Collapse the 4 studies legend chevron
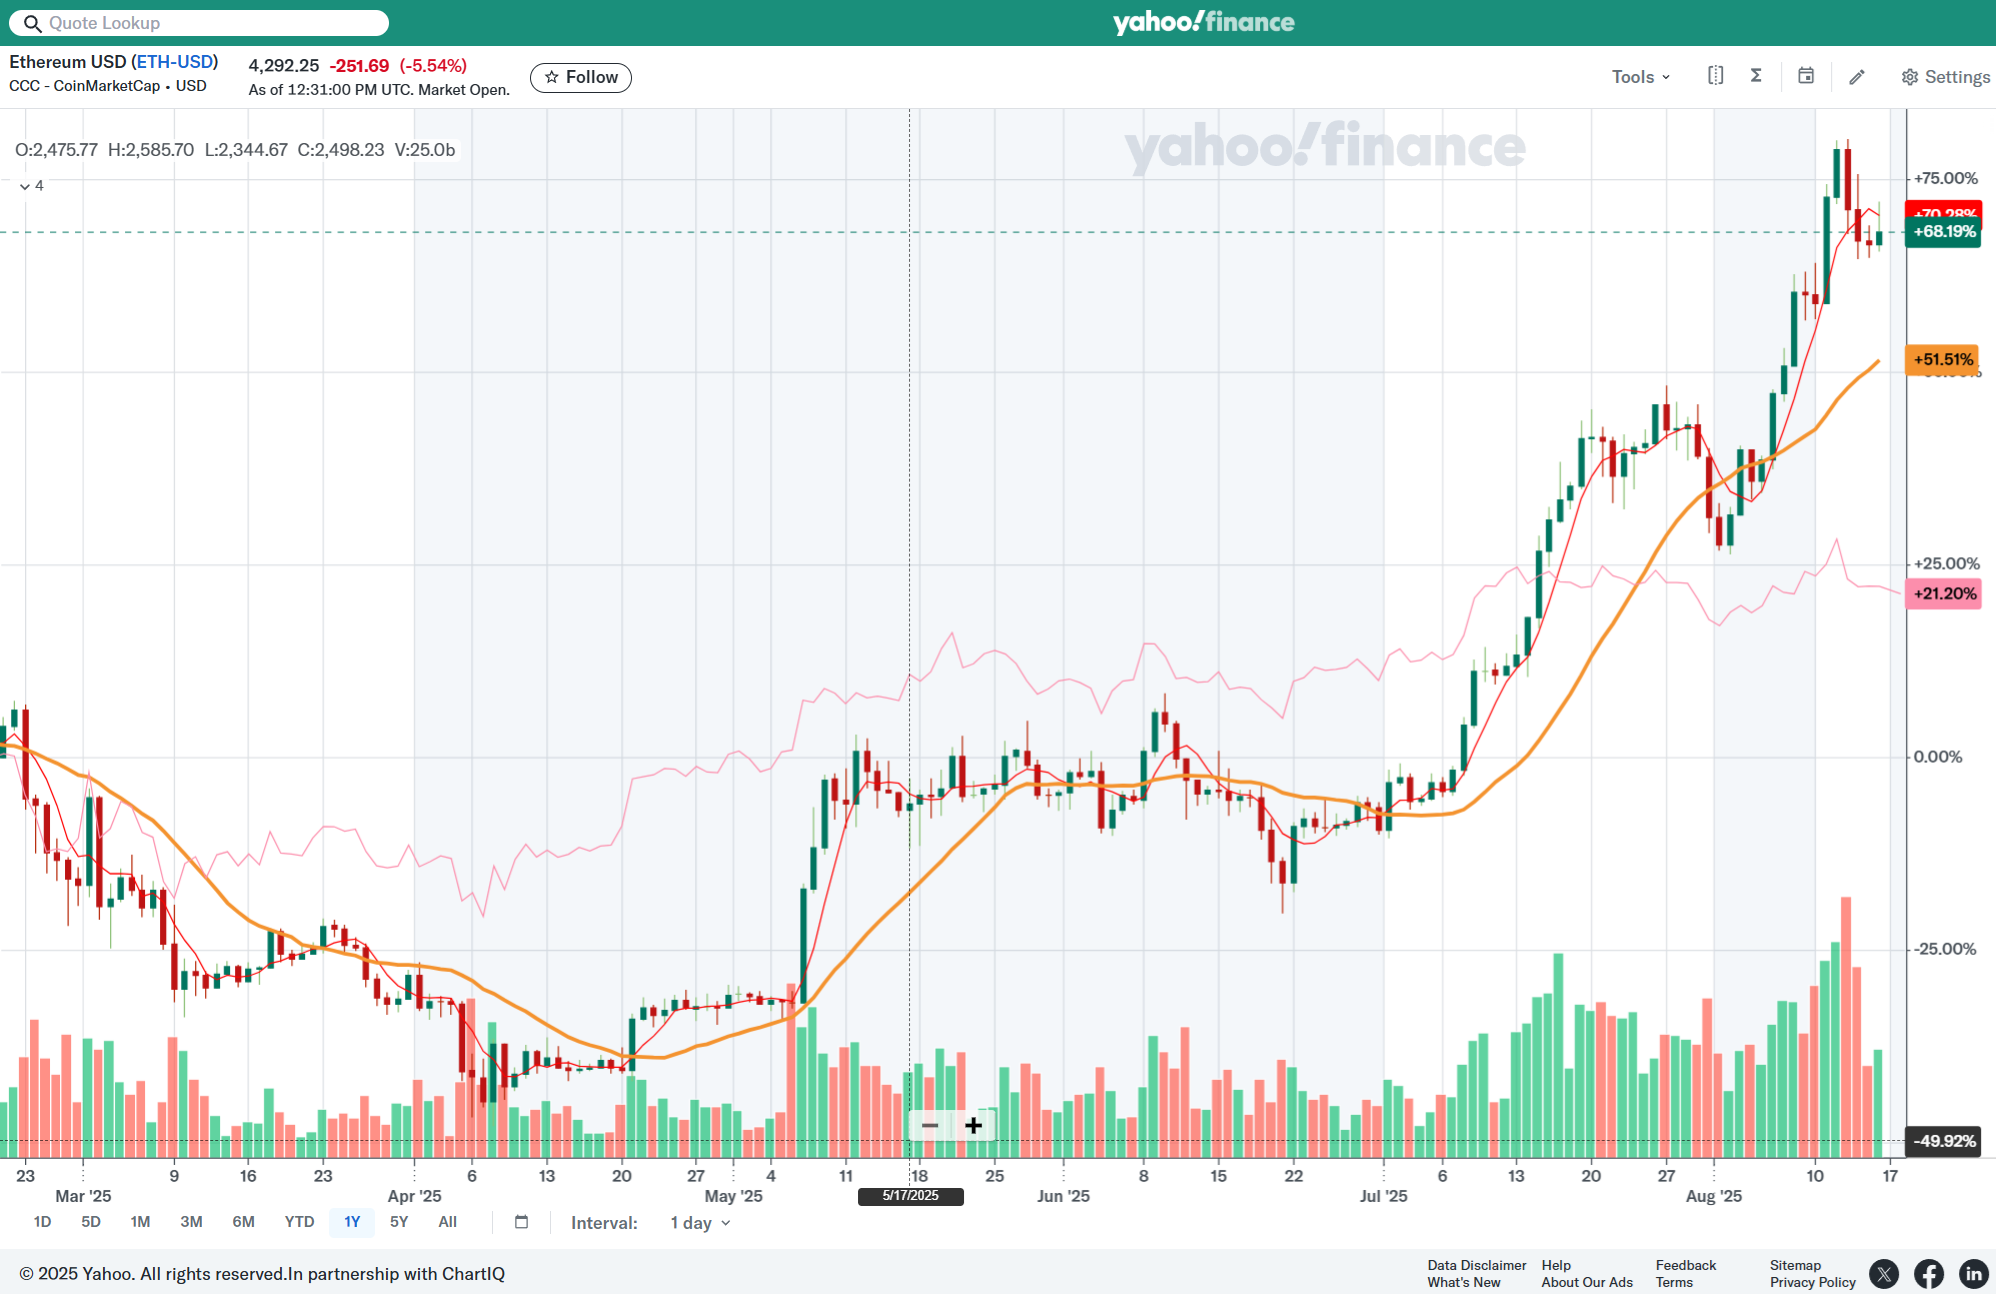1996x1294 pixels. click(25, 187)
